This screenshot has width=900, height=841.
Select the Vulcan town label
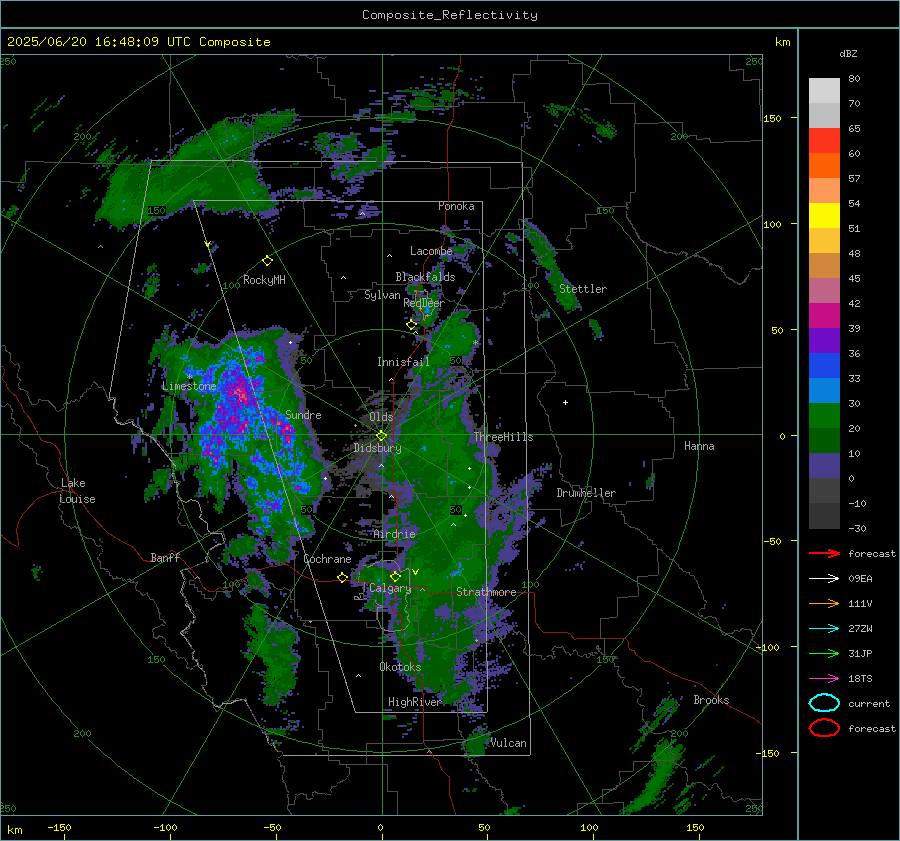pos(509,743)
